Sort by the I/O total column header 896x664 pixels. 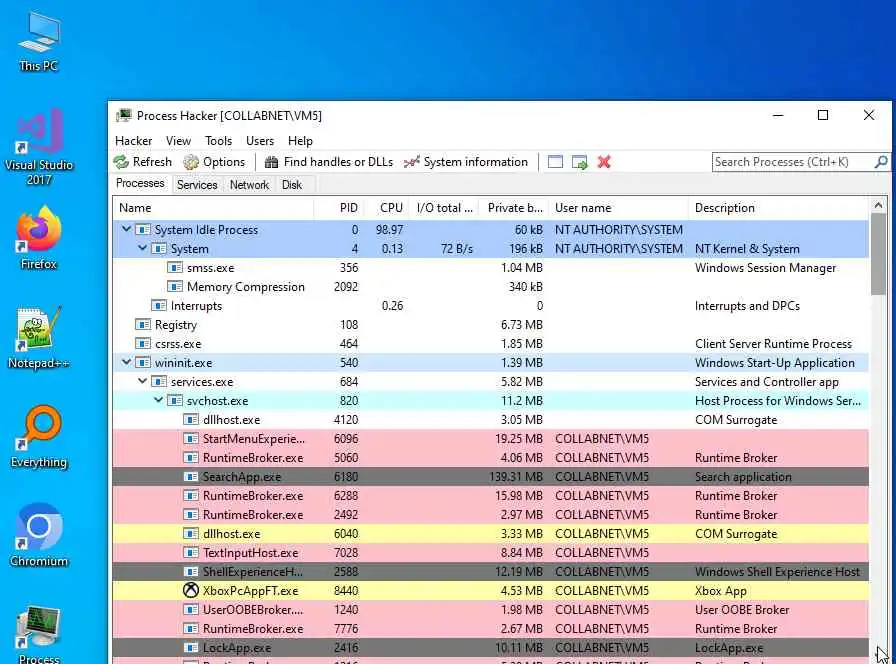444,208
